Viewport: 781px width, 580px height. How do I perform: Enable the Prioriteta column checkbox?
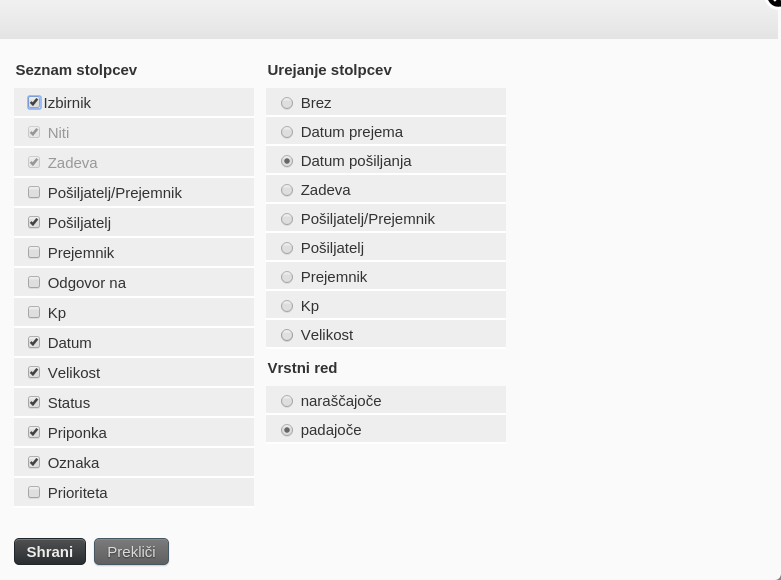click(x=34, y=492)
